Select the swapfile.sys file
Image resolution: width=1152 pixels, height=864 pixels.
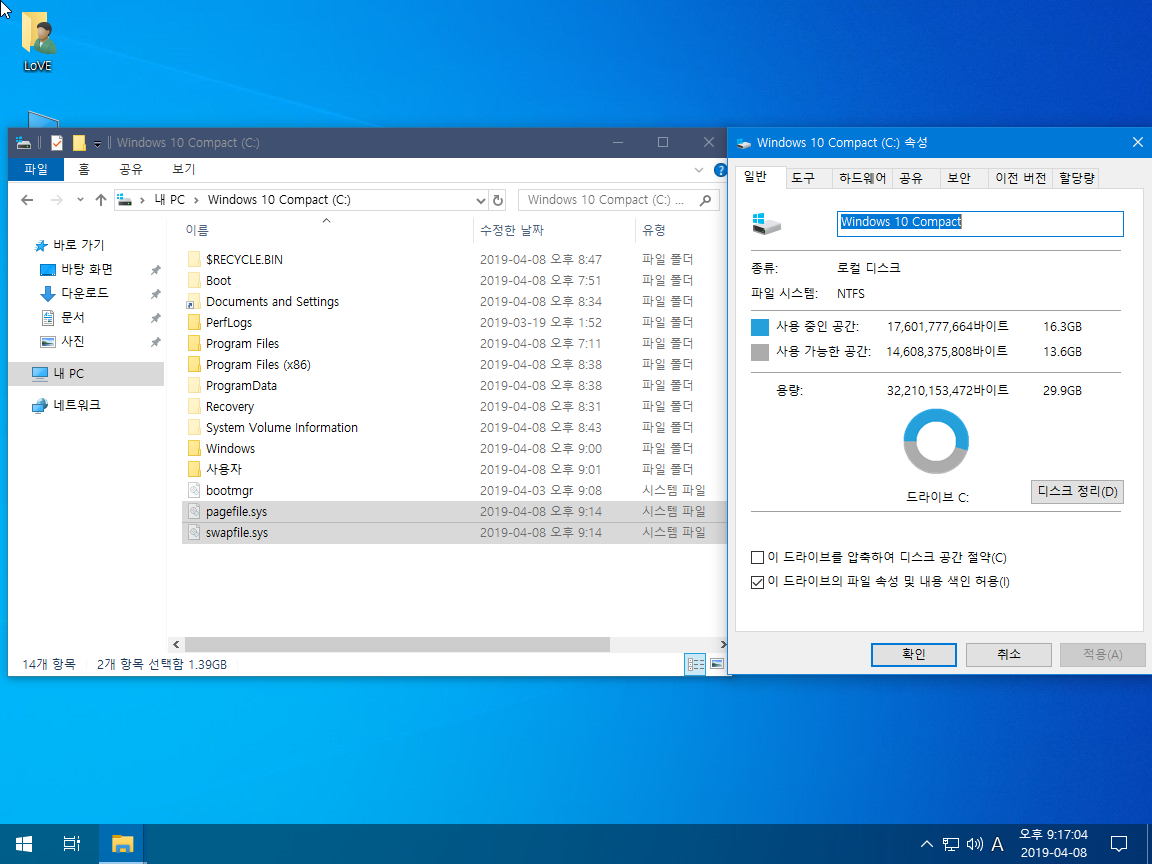point(237,533)
